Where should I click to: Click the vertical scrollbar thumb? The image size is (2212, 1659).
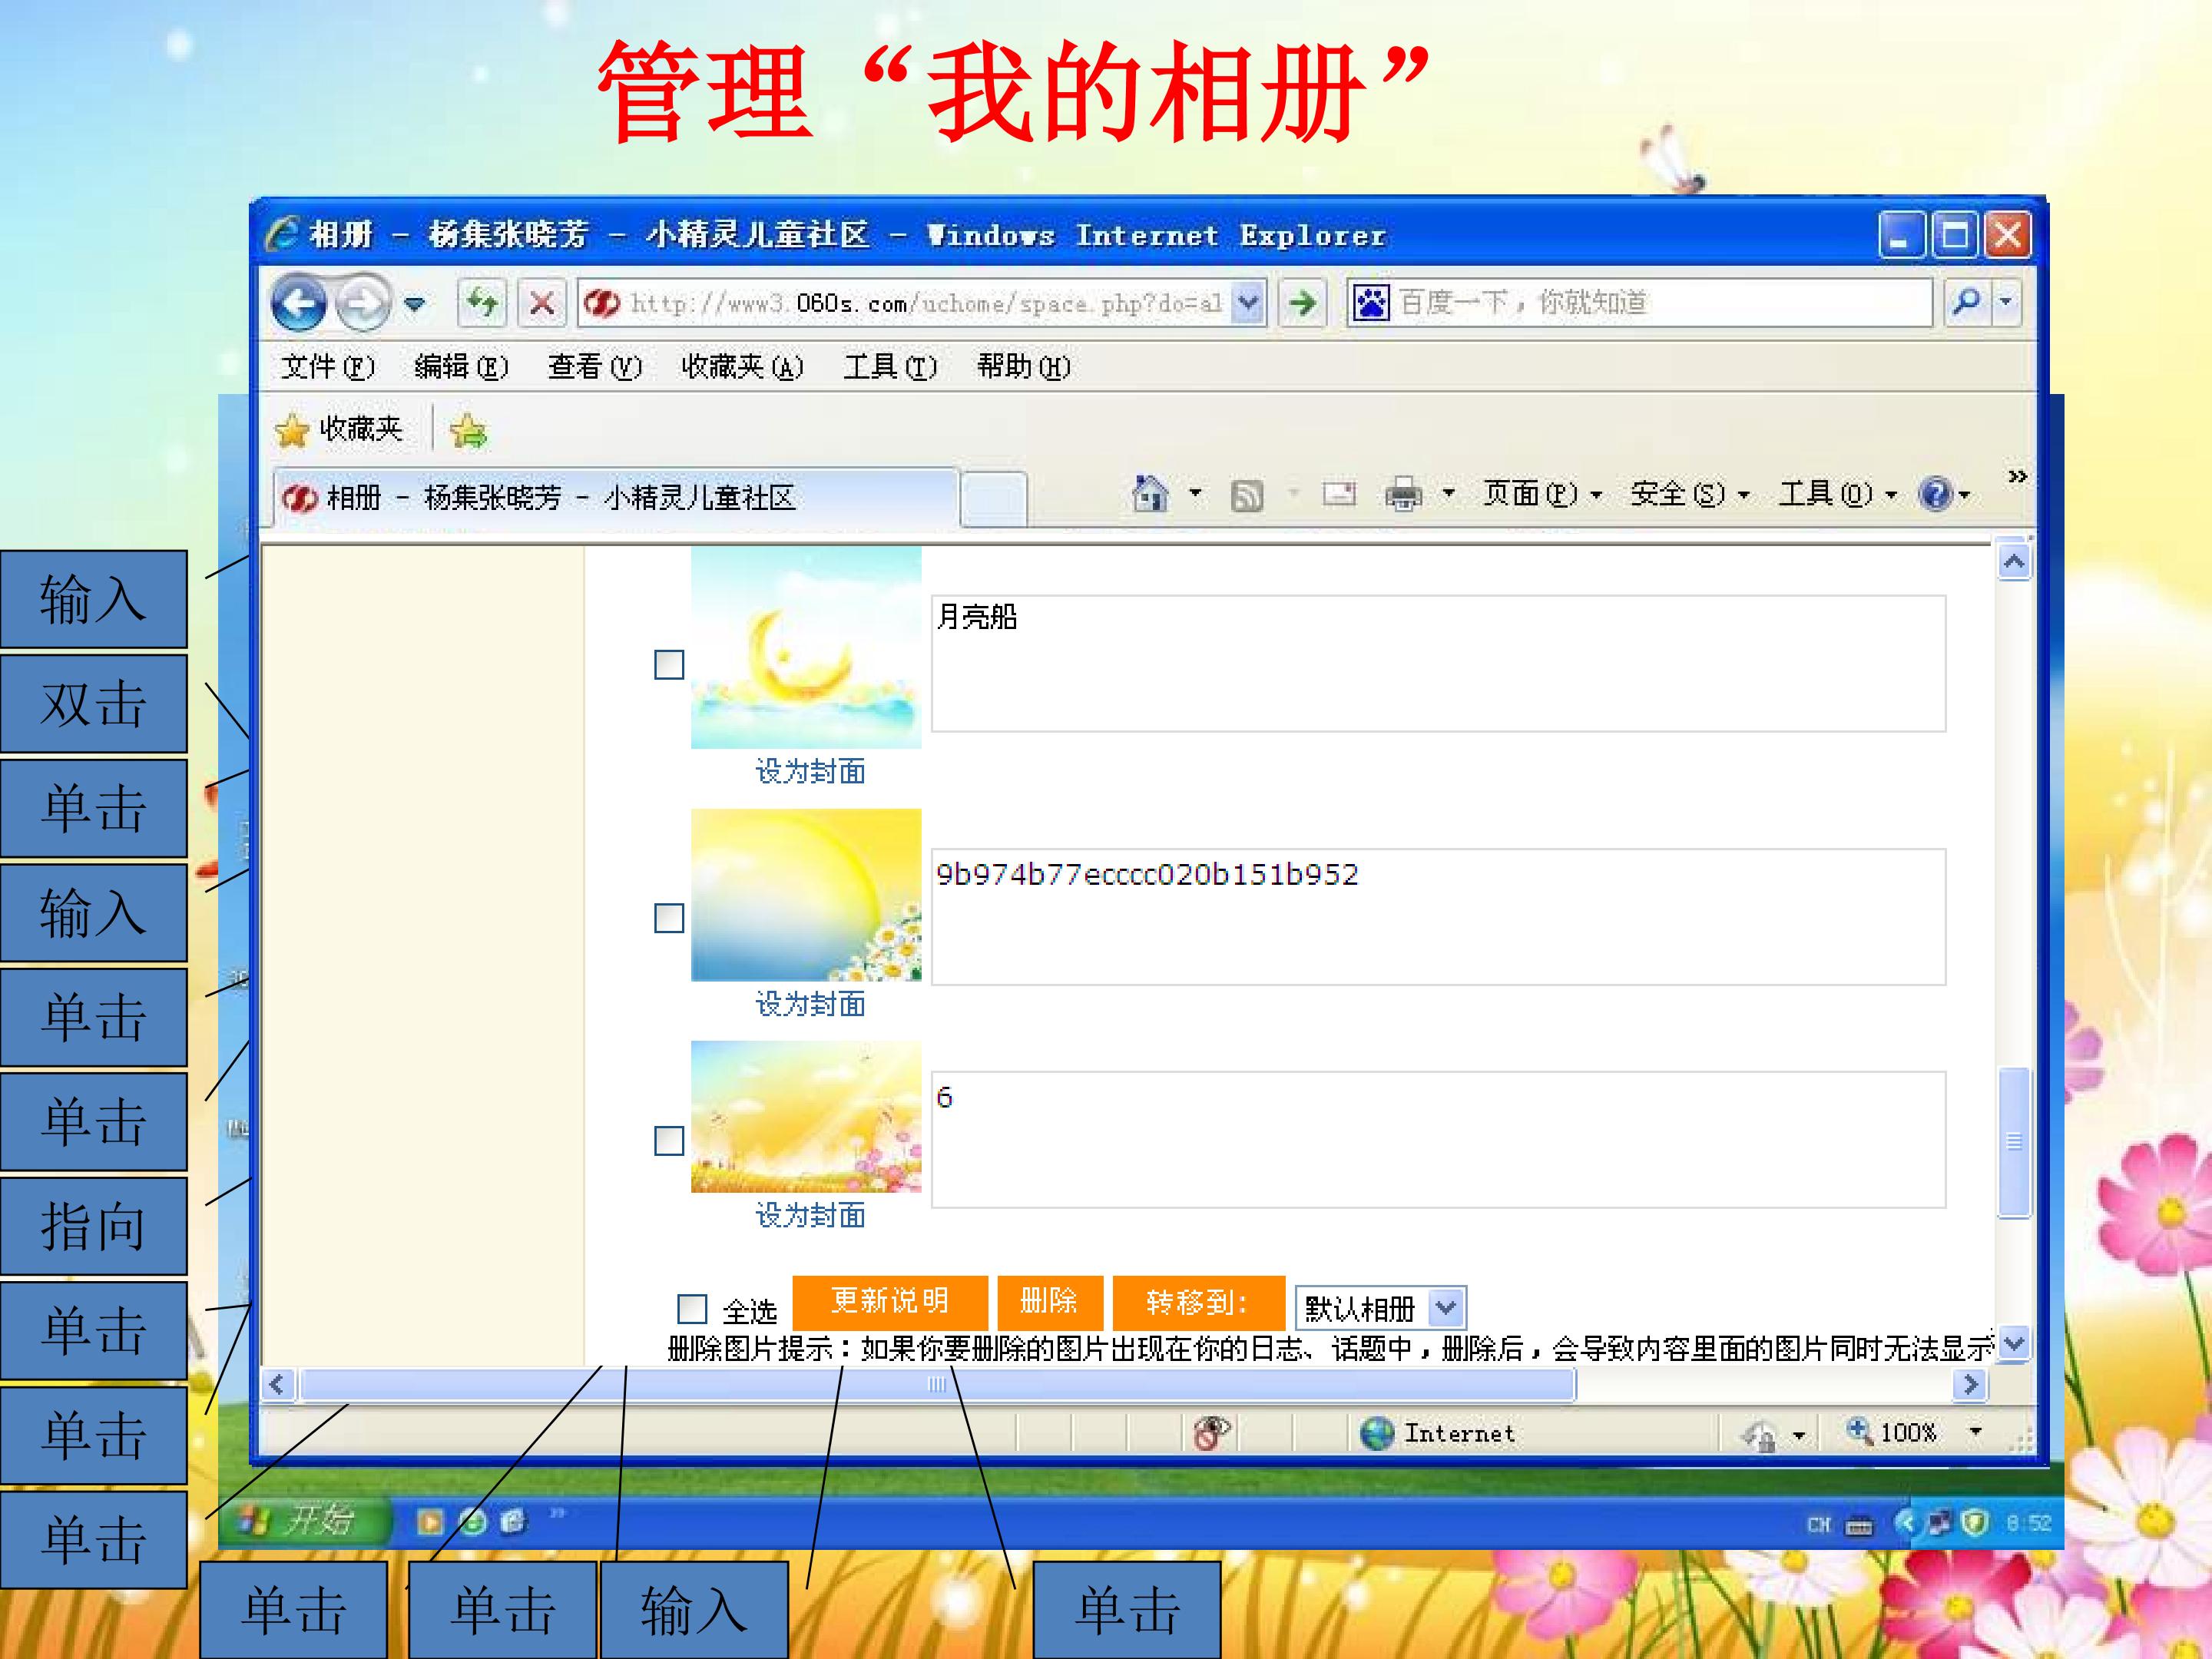click(2014, 1142)
